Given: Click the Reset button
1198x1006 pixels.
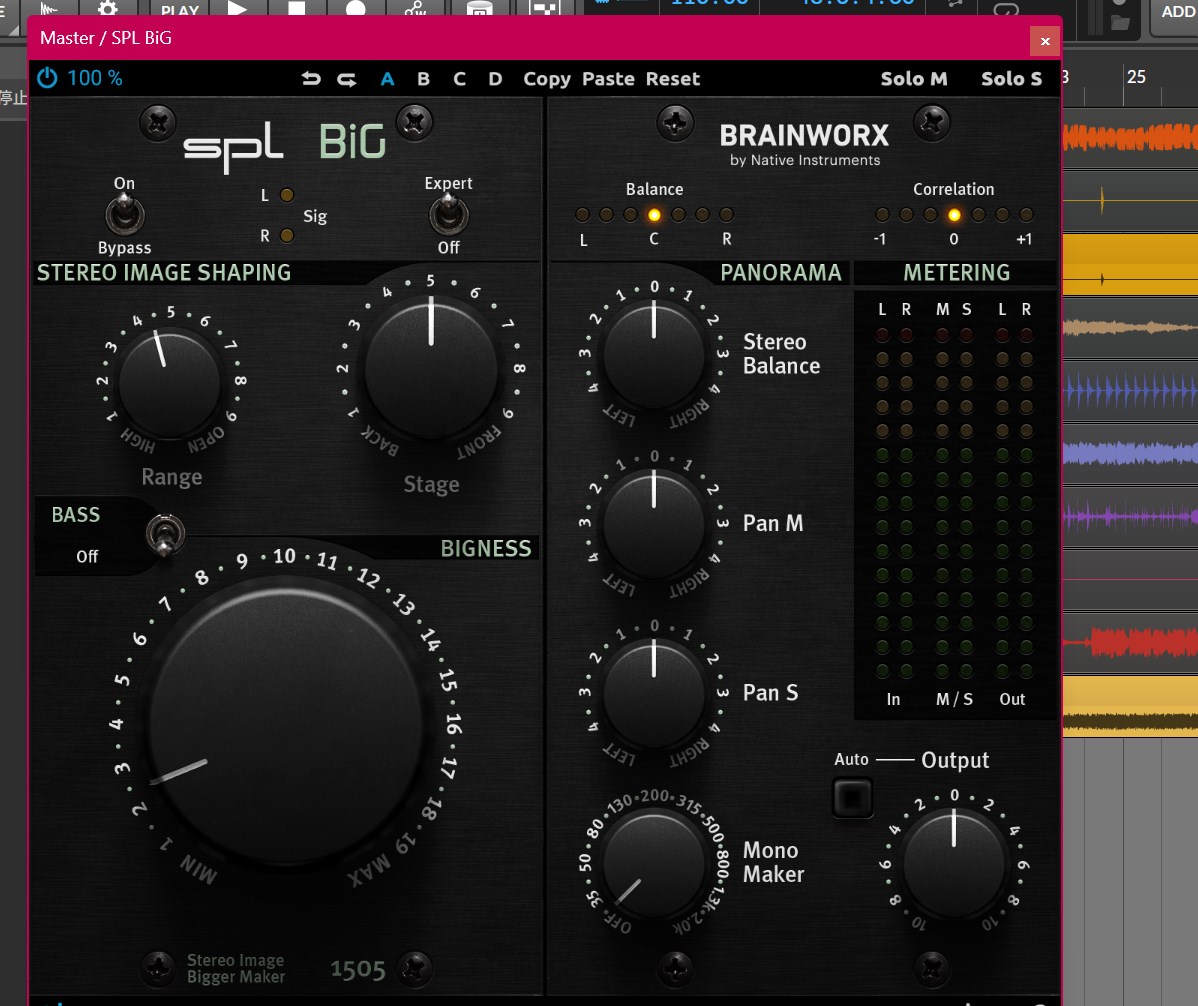Looking at the screenshot, I should (x=673, y=79).
